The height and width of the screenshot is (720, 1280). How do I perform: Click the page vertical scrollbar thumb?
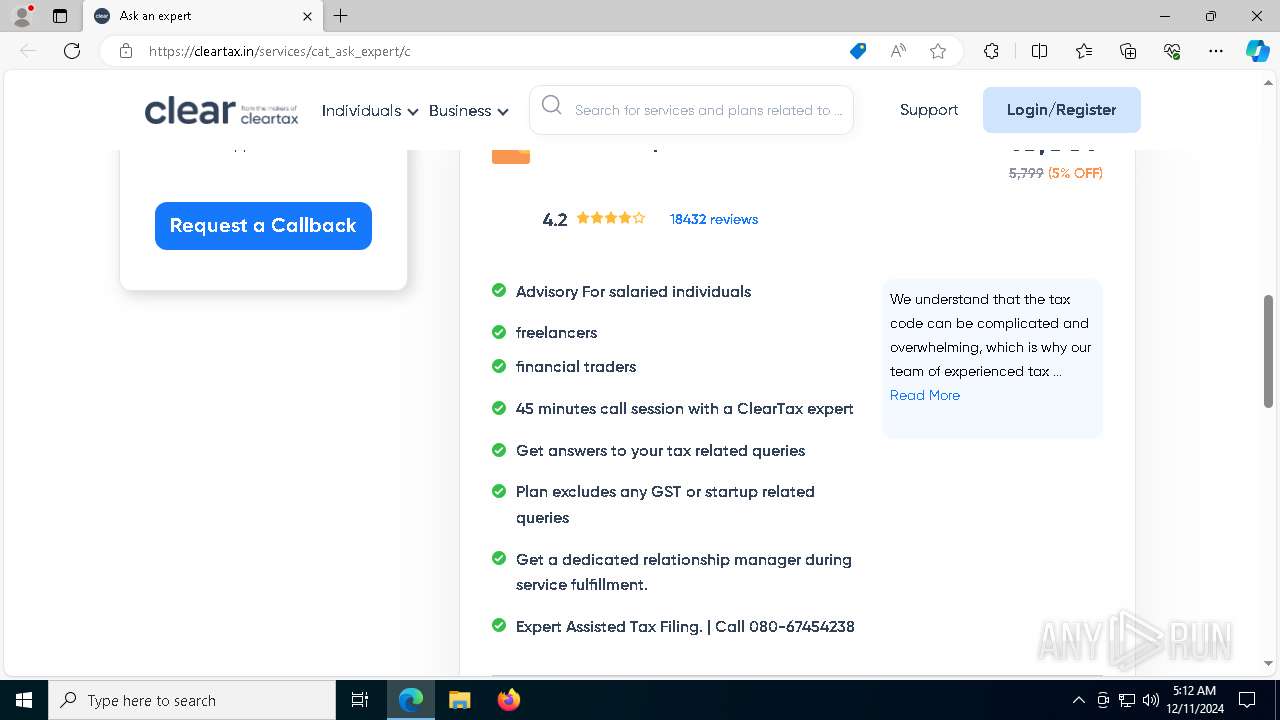tap(1269, 352)
